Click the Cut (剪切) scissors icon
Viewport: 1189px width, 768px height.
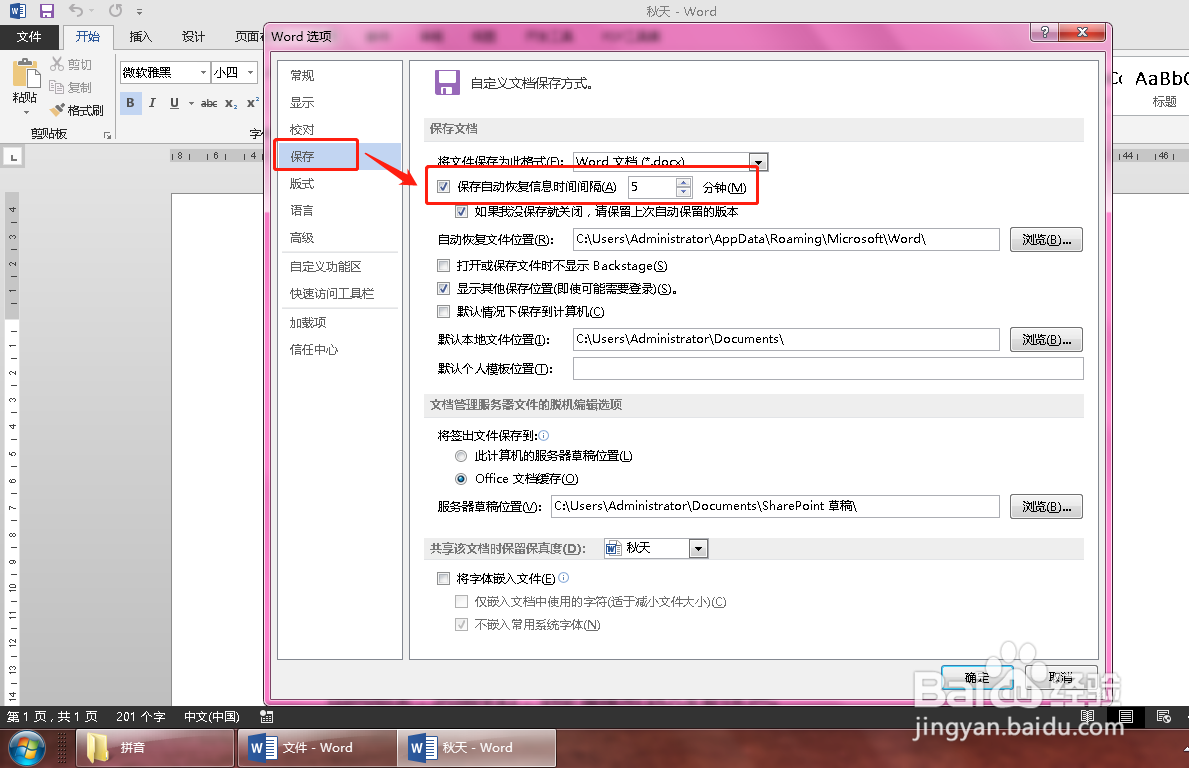click(58, 64)
